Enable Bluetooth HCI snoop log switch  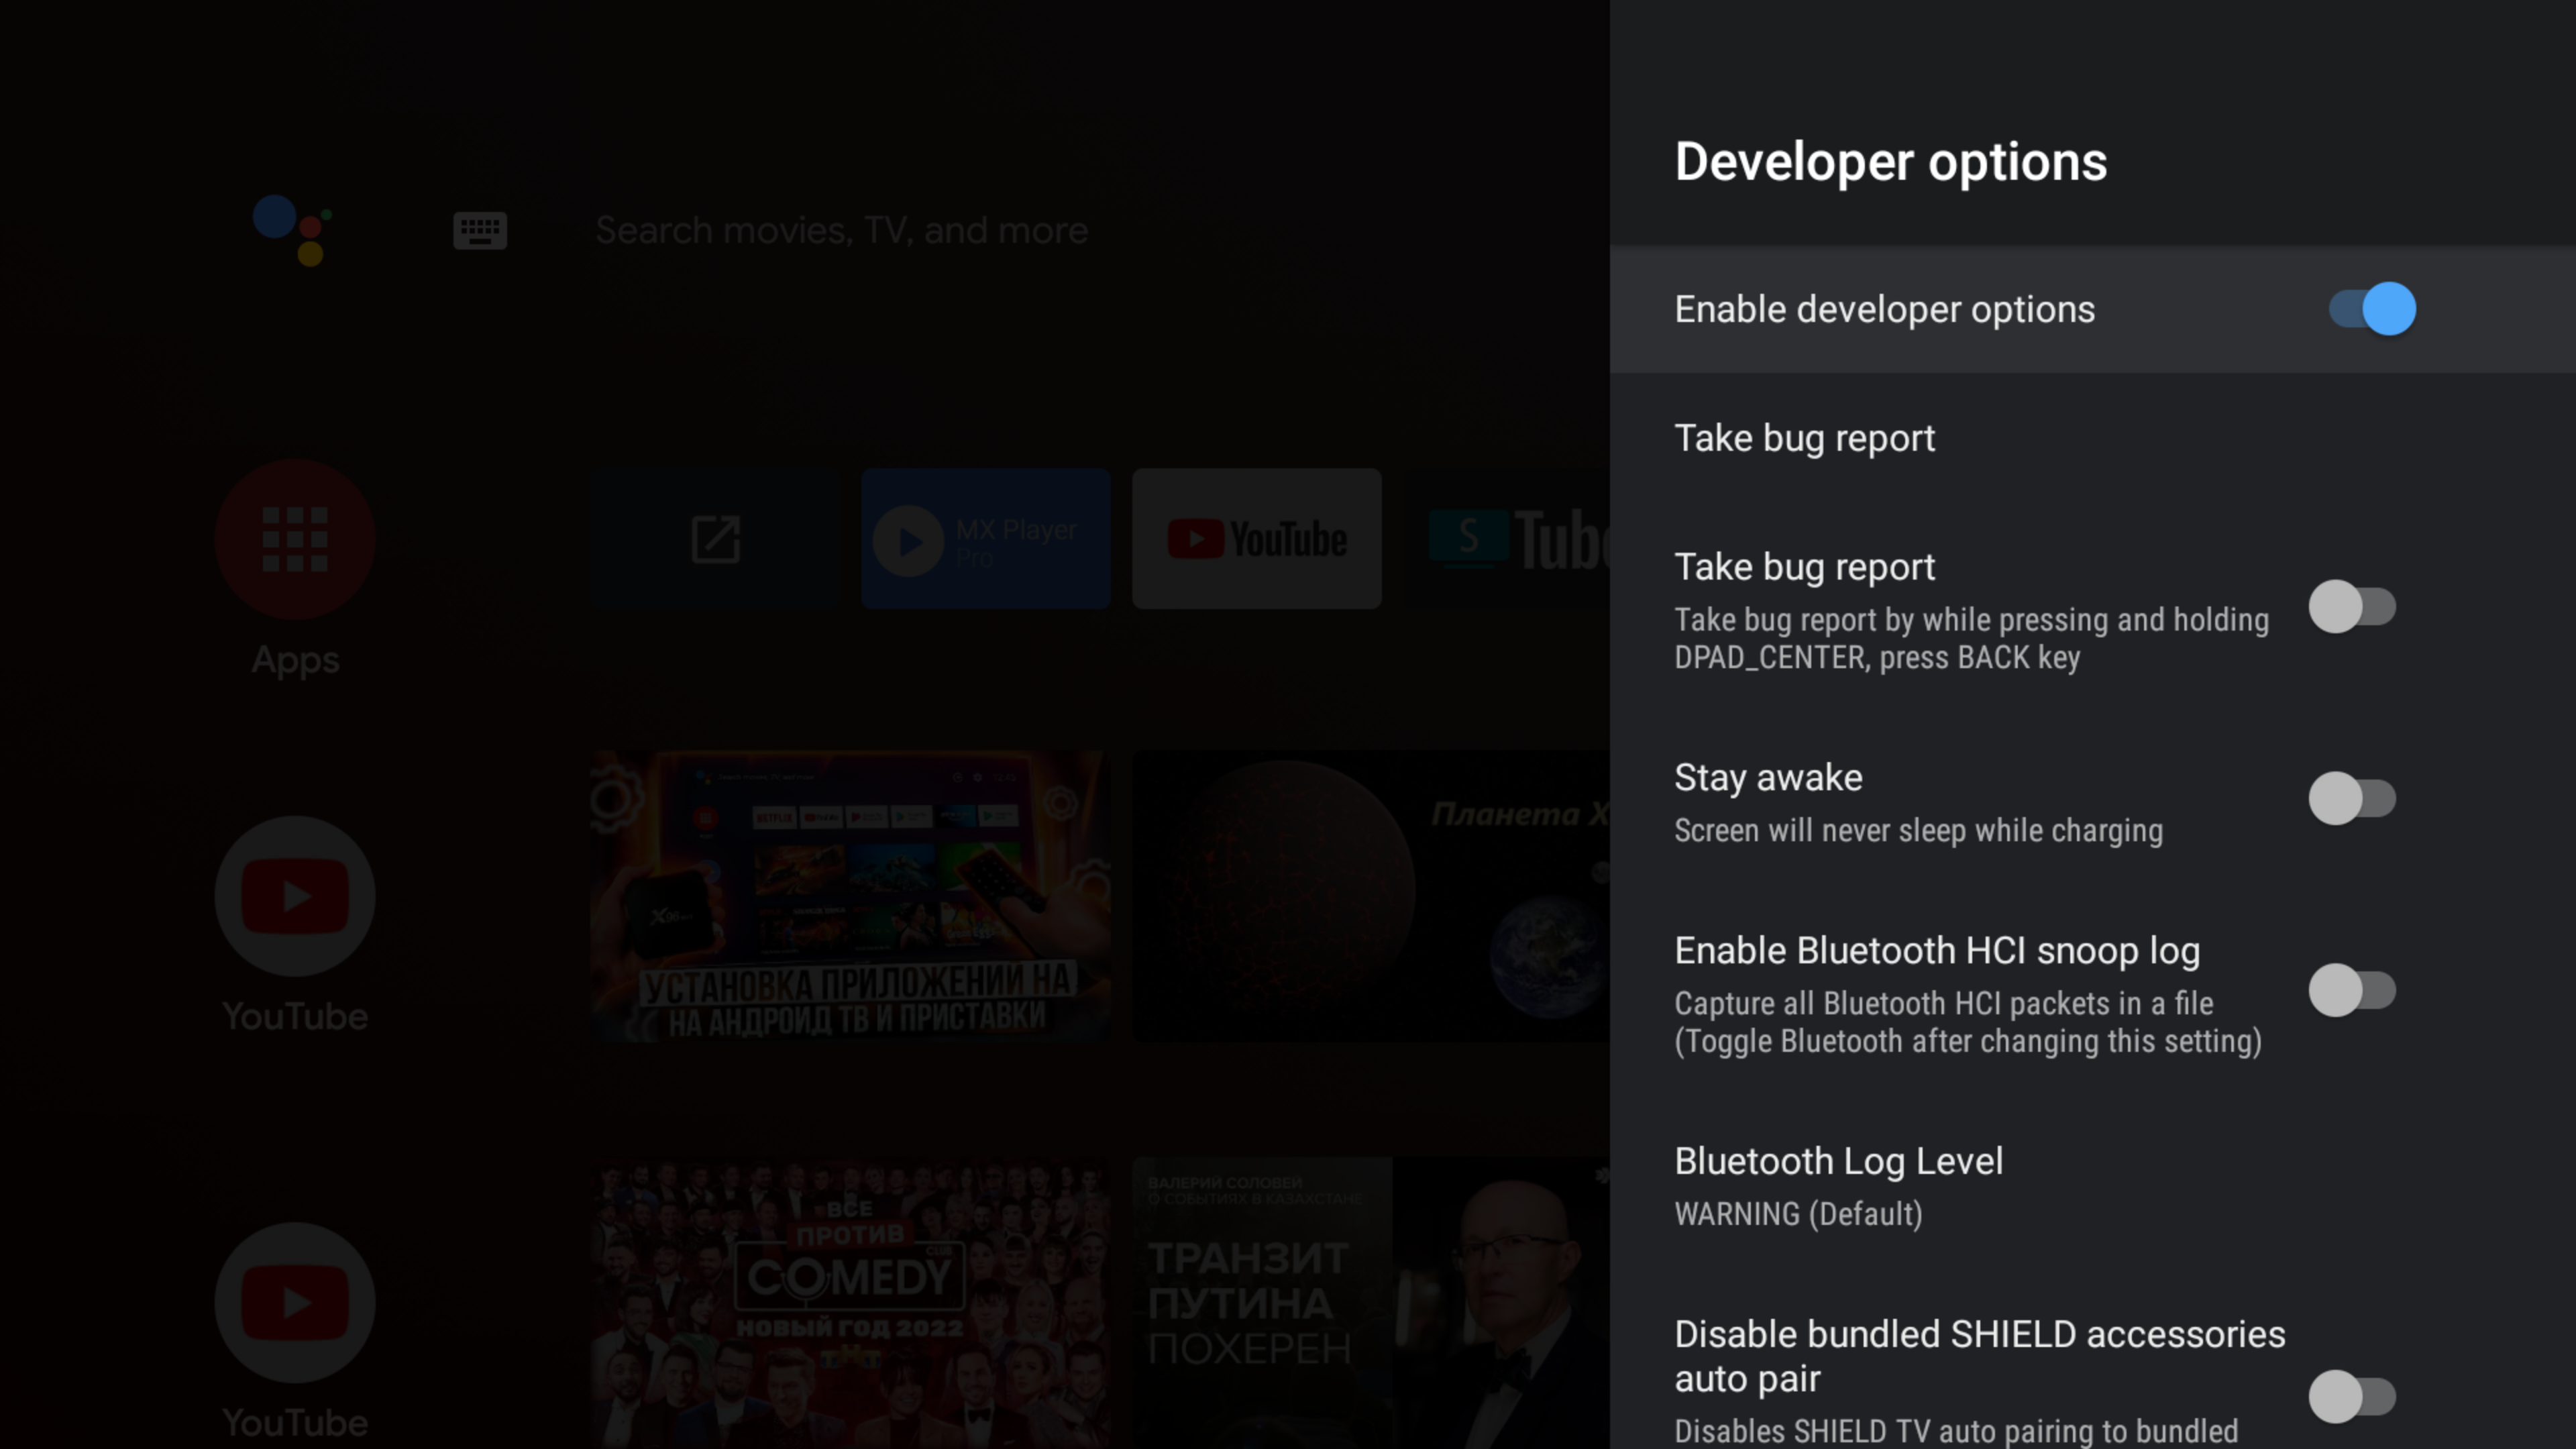[2351, 991]
